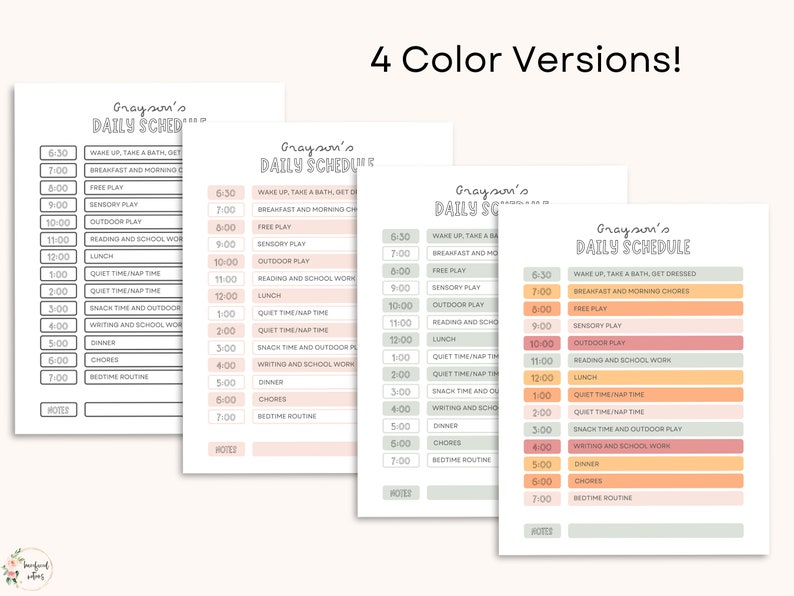Click the NOTES label on green schedule
Image resolution: width=794 pixels, height=596 pixels.
click(x=401, y=493)
